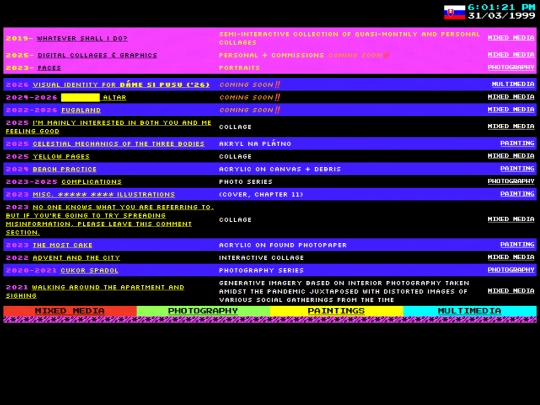The width and height of the screenshot is (540, 405).
Task: Click 'Semi-interactive collection' description text
Action: pos(350,39)
